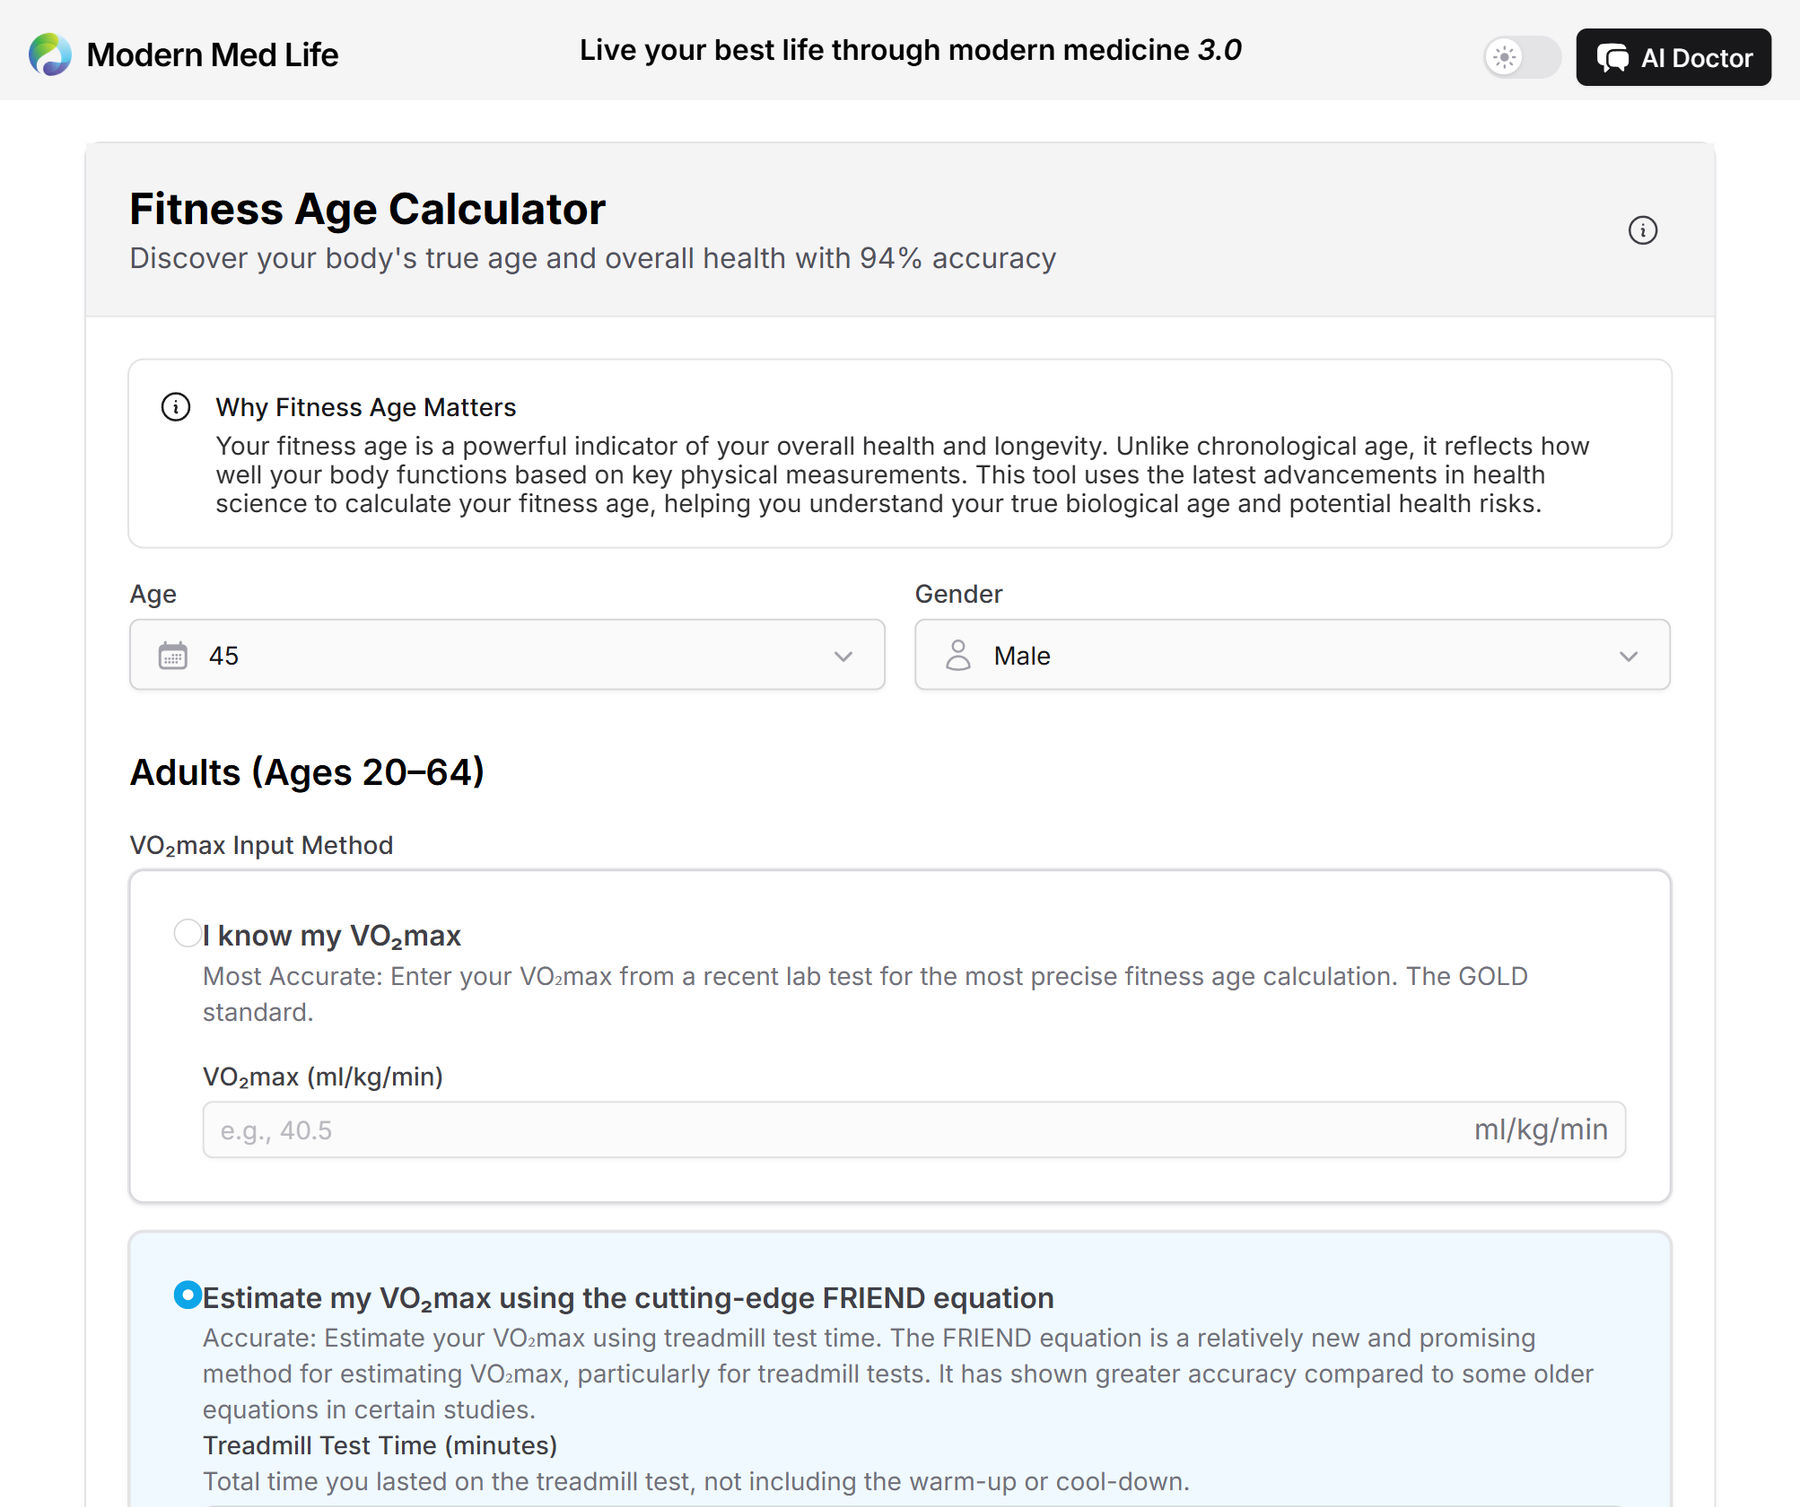Screen dimensions: 1800x1507
Task: Click the Fitness Age Calculator heading
Action: click(x=367, y=209)
